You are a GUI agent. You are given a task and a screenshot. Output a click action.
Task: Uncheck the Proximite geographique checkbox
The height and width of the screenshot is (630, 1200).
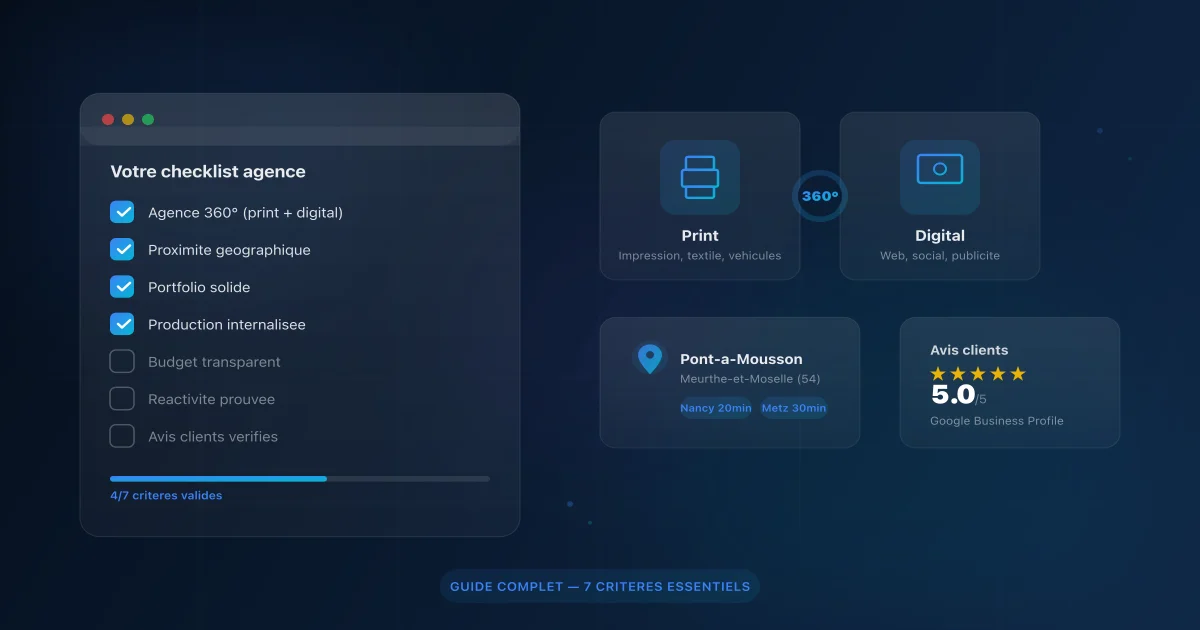click(x=122, y=249)
